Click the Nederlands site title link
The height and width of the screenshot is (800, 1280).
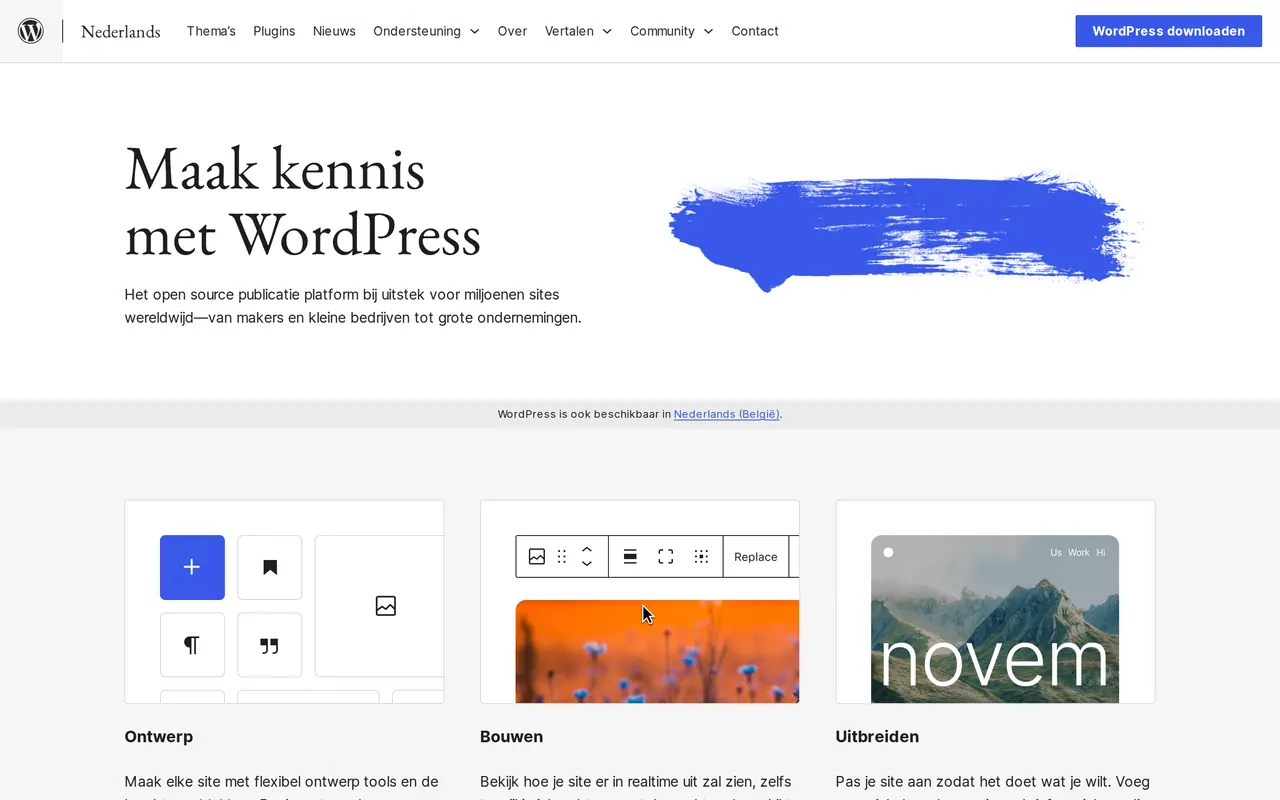[121, 31]
